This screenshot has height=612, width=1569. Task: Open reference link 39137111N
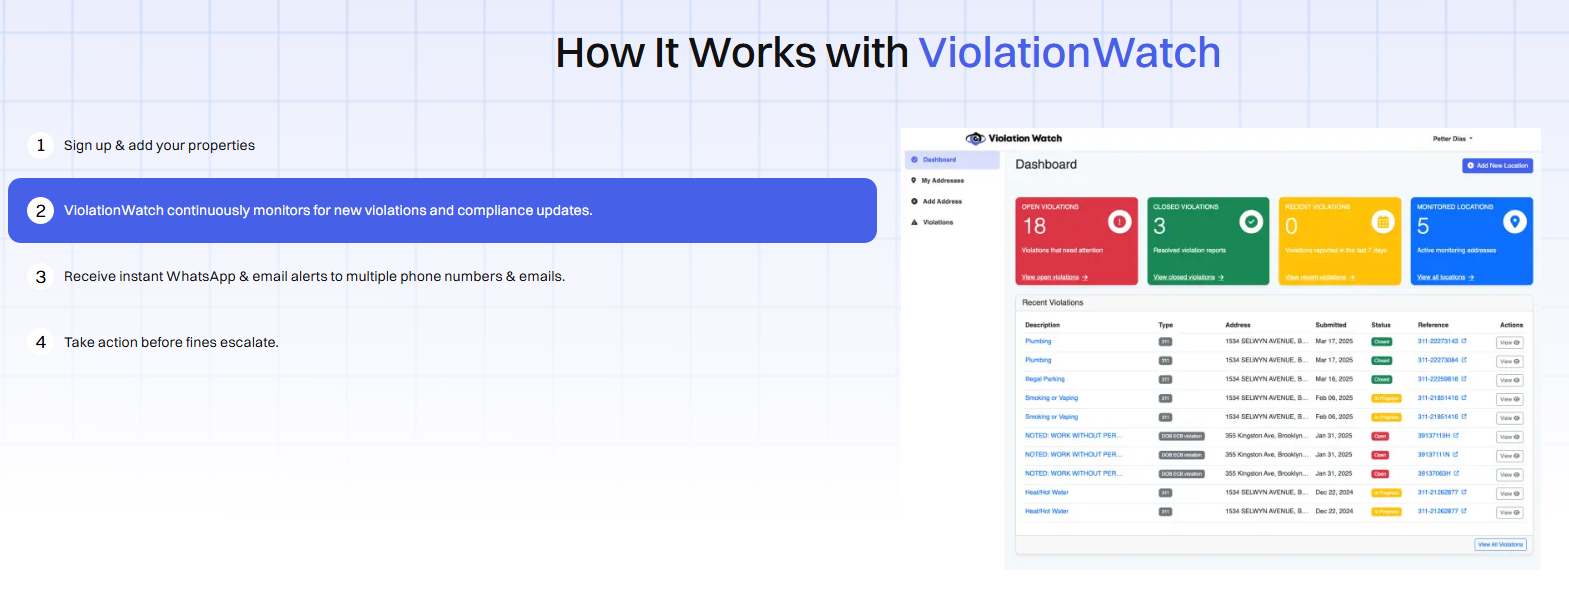pos(1434,455)
